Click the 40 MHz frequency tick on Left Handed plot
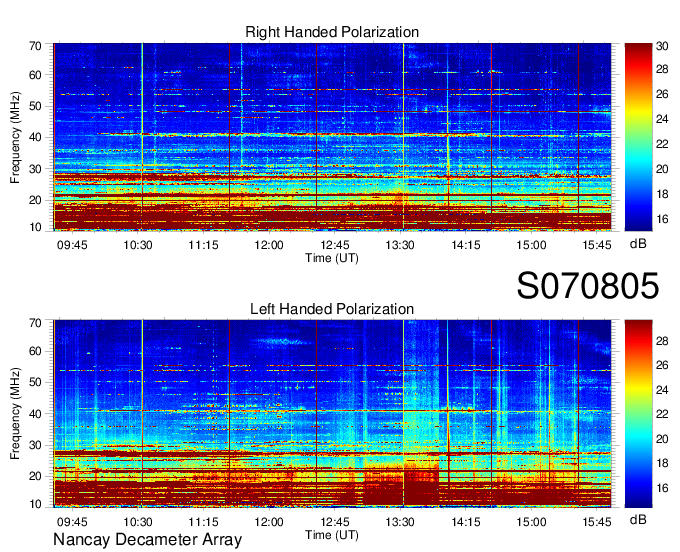The width and height of the screenshot is (680, 552). point(35,414)
